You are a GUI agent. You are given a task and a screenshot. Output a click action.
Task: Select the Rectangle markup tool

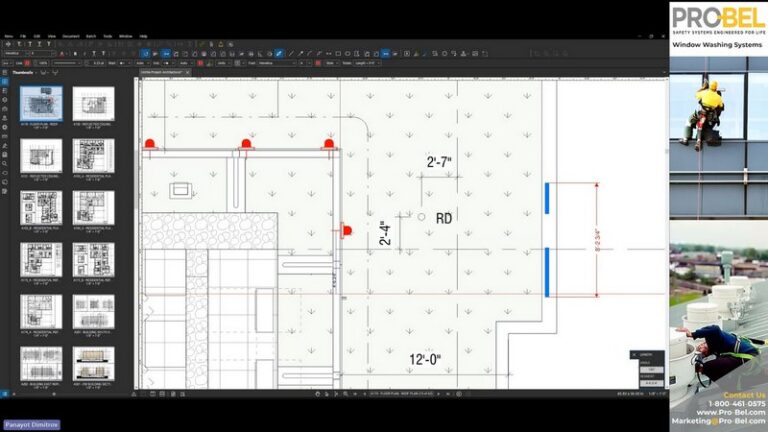(338, 54)
